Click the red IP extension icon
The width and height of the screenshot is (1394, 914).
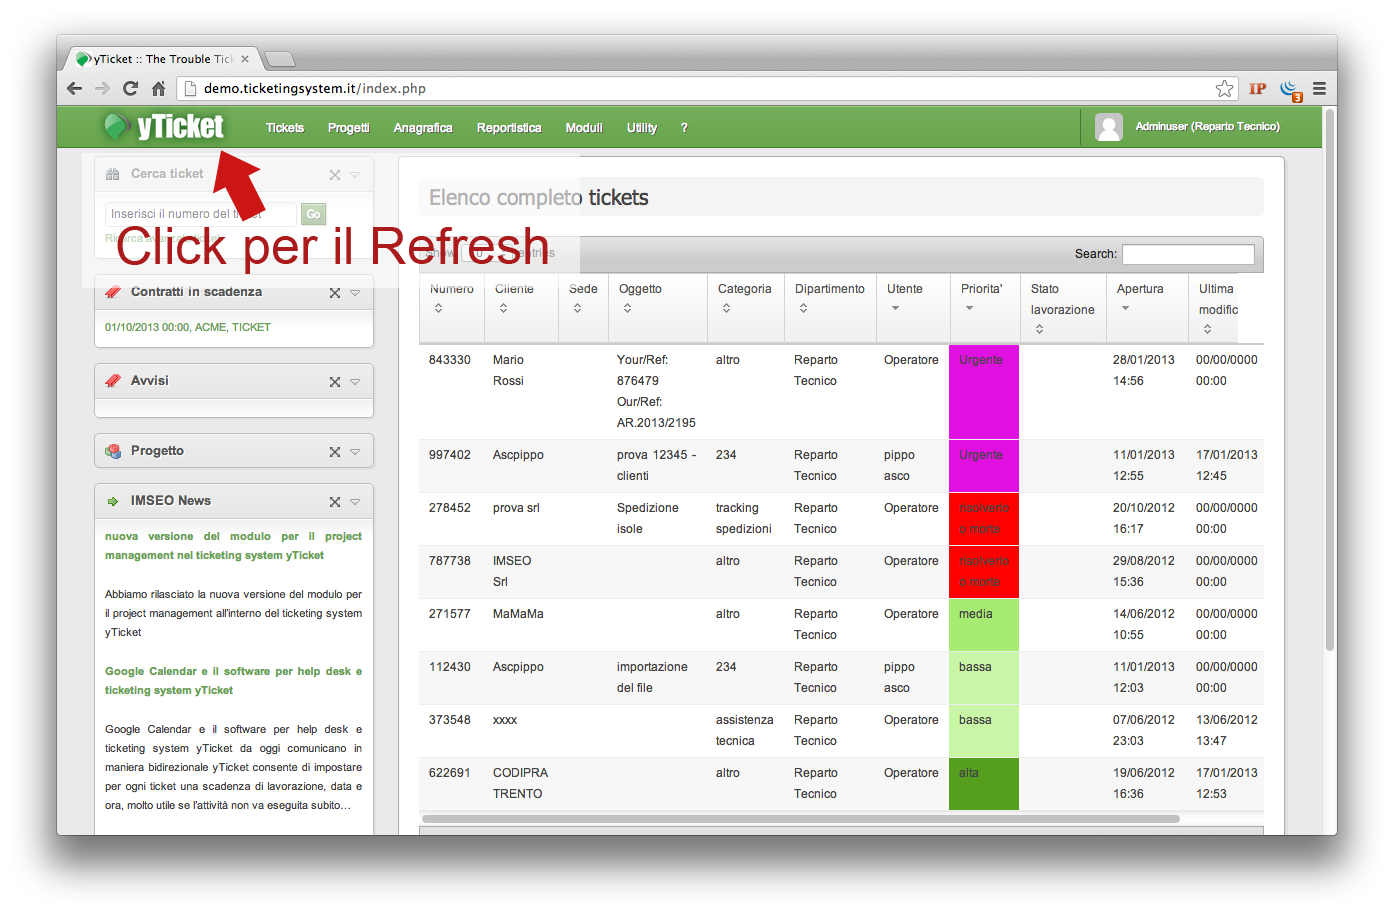(x=1257, y=89)
